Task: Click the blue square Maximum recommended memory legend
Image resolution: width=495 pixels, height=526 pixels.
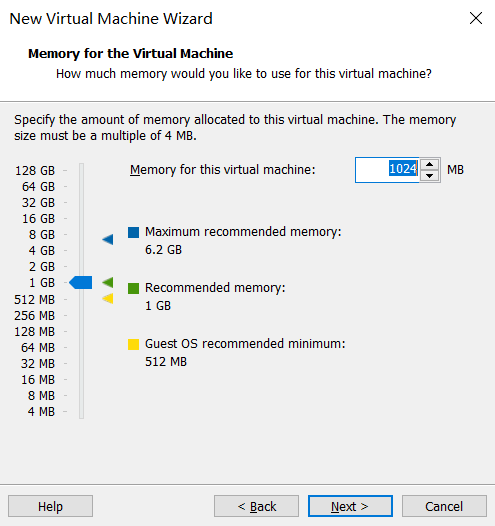Action: 133,232
